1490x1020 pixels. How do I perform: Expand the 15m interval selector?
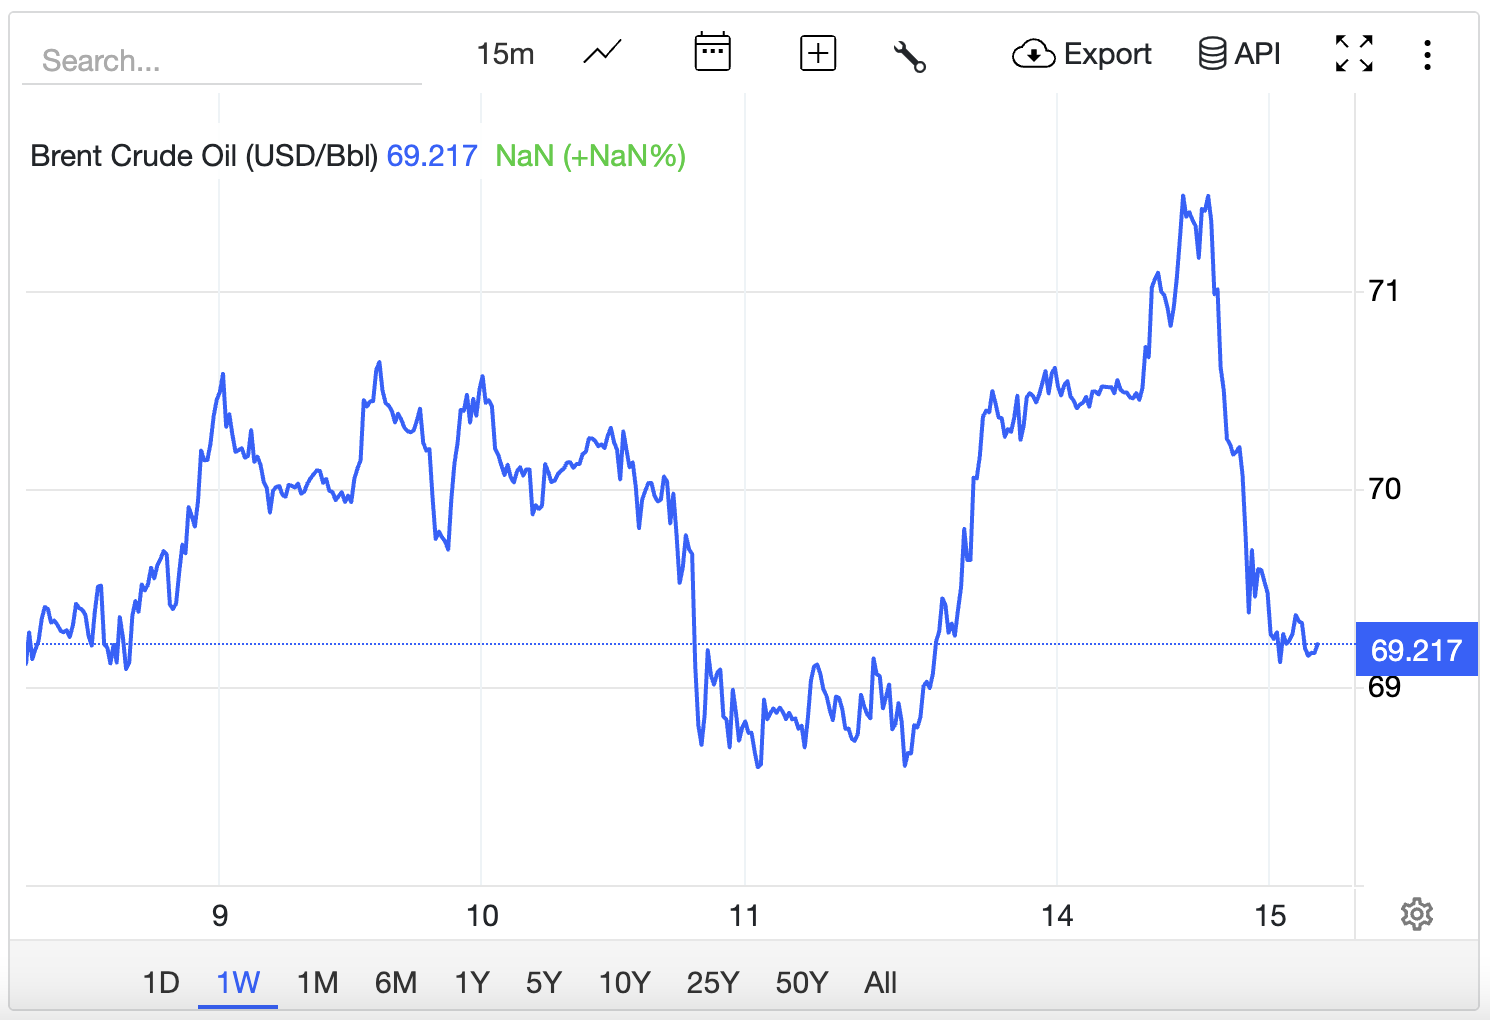(505, 54)
